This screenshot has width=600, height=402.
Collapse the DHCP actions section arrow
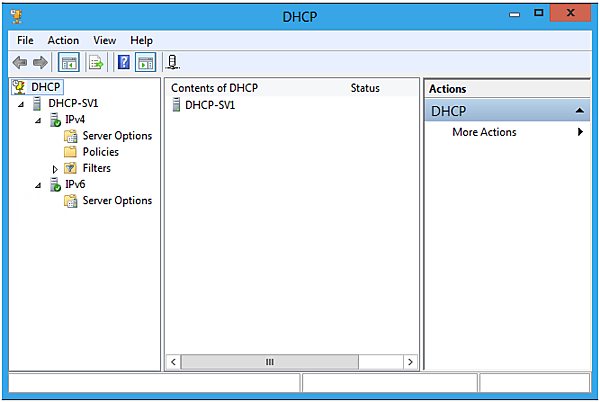pos(580,111)
